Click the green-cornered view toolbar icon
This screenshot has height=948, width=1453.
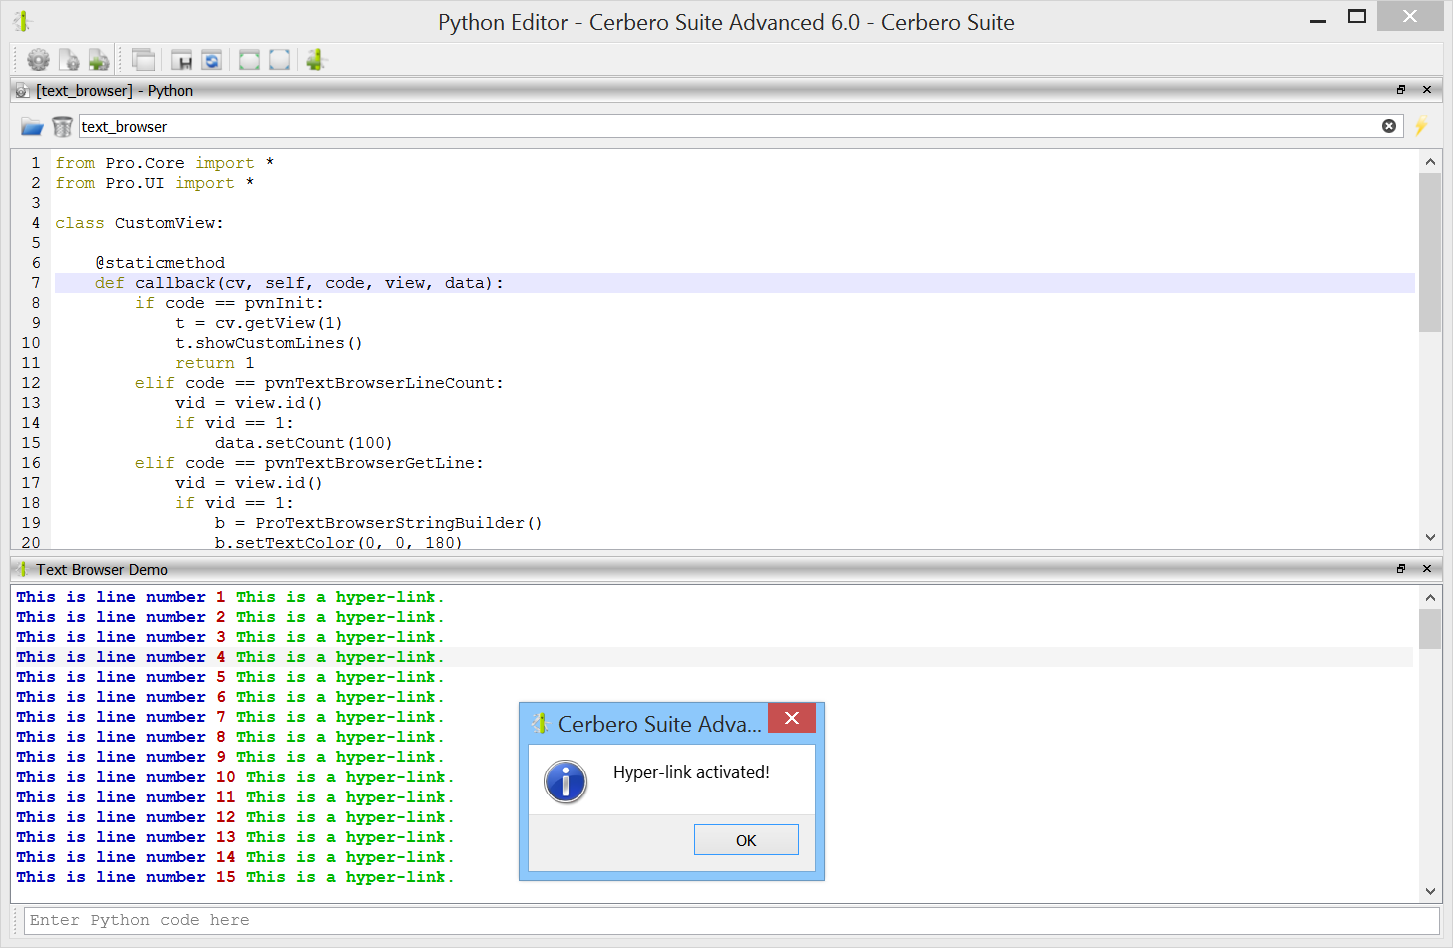pyautogui.click(x=250, y=60)
